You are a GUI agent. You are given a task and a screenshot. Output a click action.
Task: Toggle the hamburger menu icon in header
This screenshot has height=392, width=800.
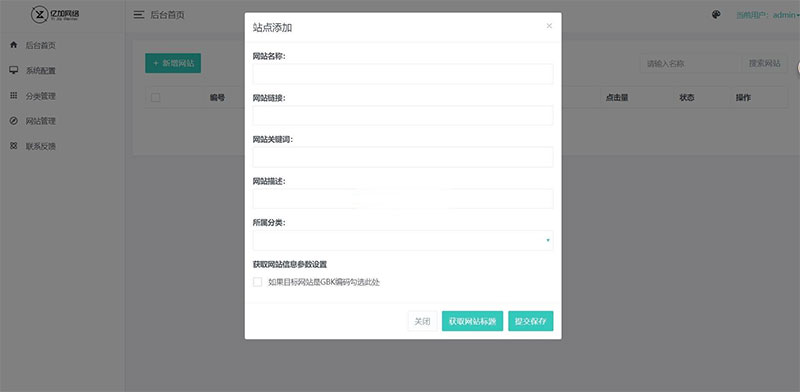tap(139, 15)
